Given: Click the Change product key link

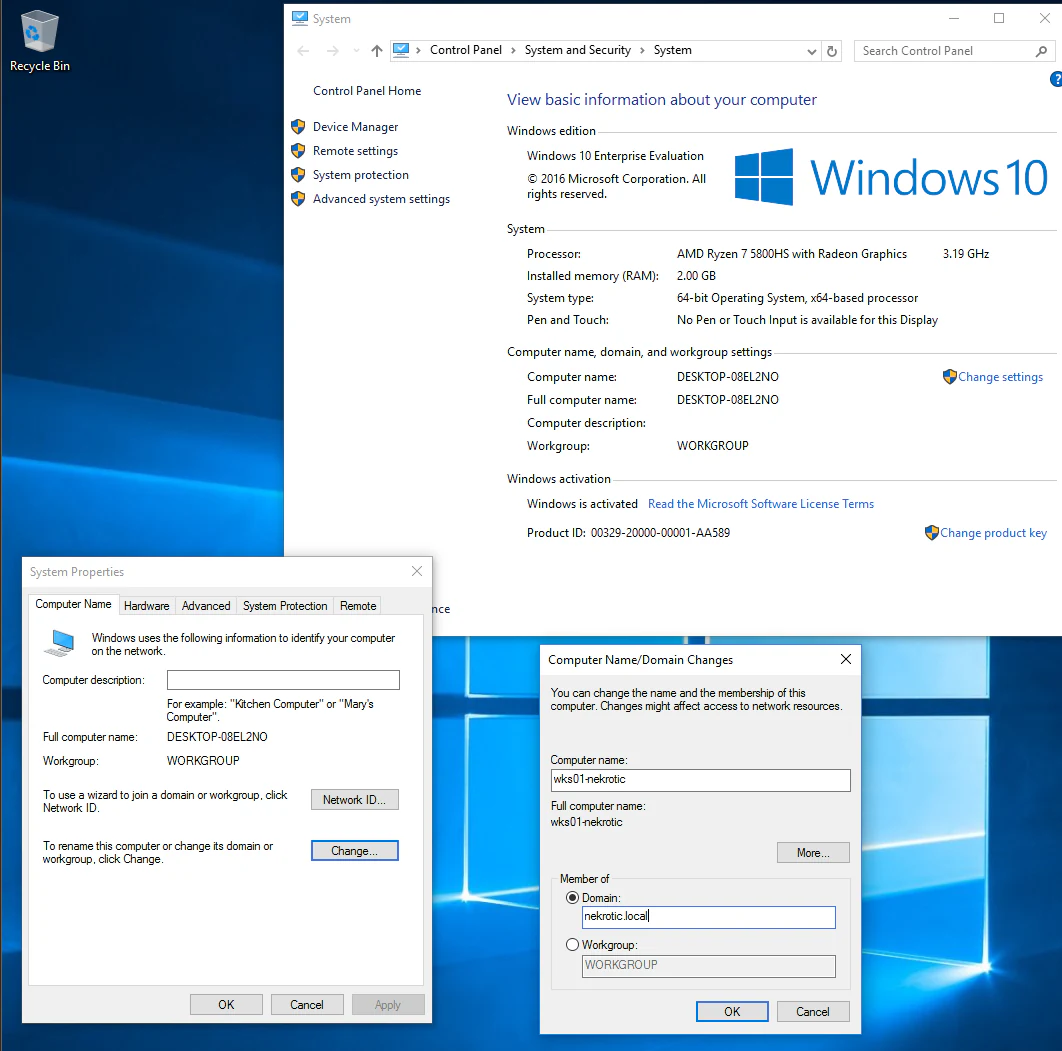Looking at the screenshot, I should pos(994,532).
